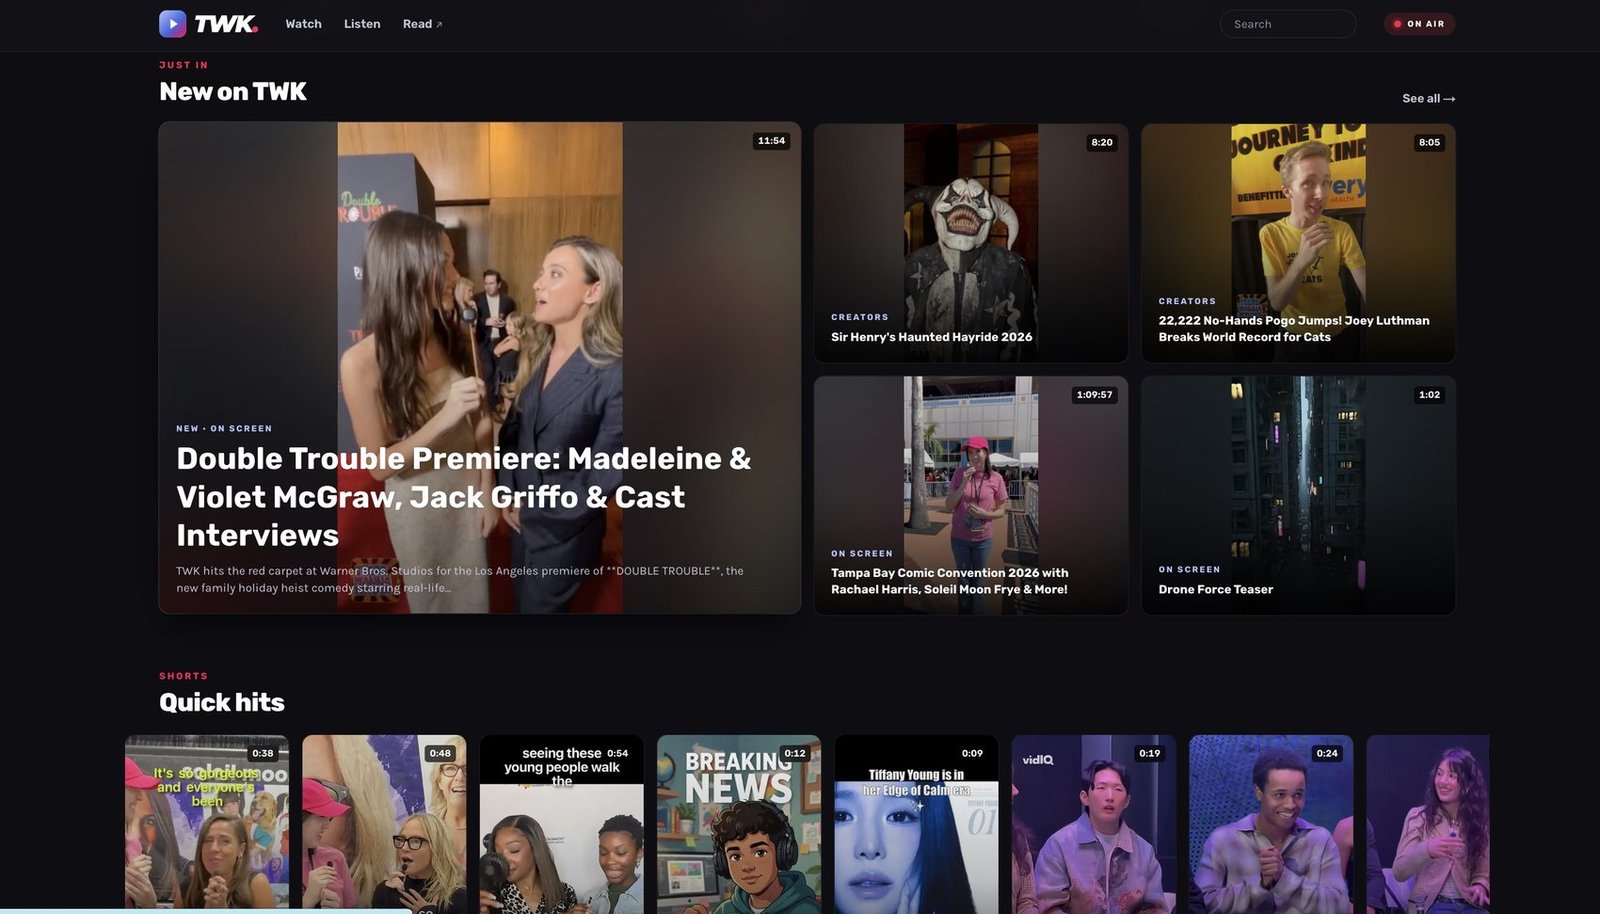Play the 0:48 short with pink cap
The width and height of the screenshot is (1600, 914).
coord(384,824)
